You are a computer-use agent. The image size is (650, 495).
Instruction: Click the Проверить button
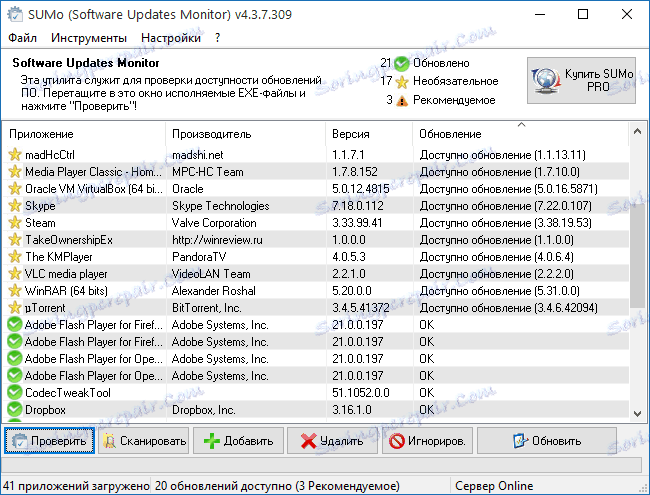[49, 441]
